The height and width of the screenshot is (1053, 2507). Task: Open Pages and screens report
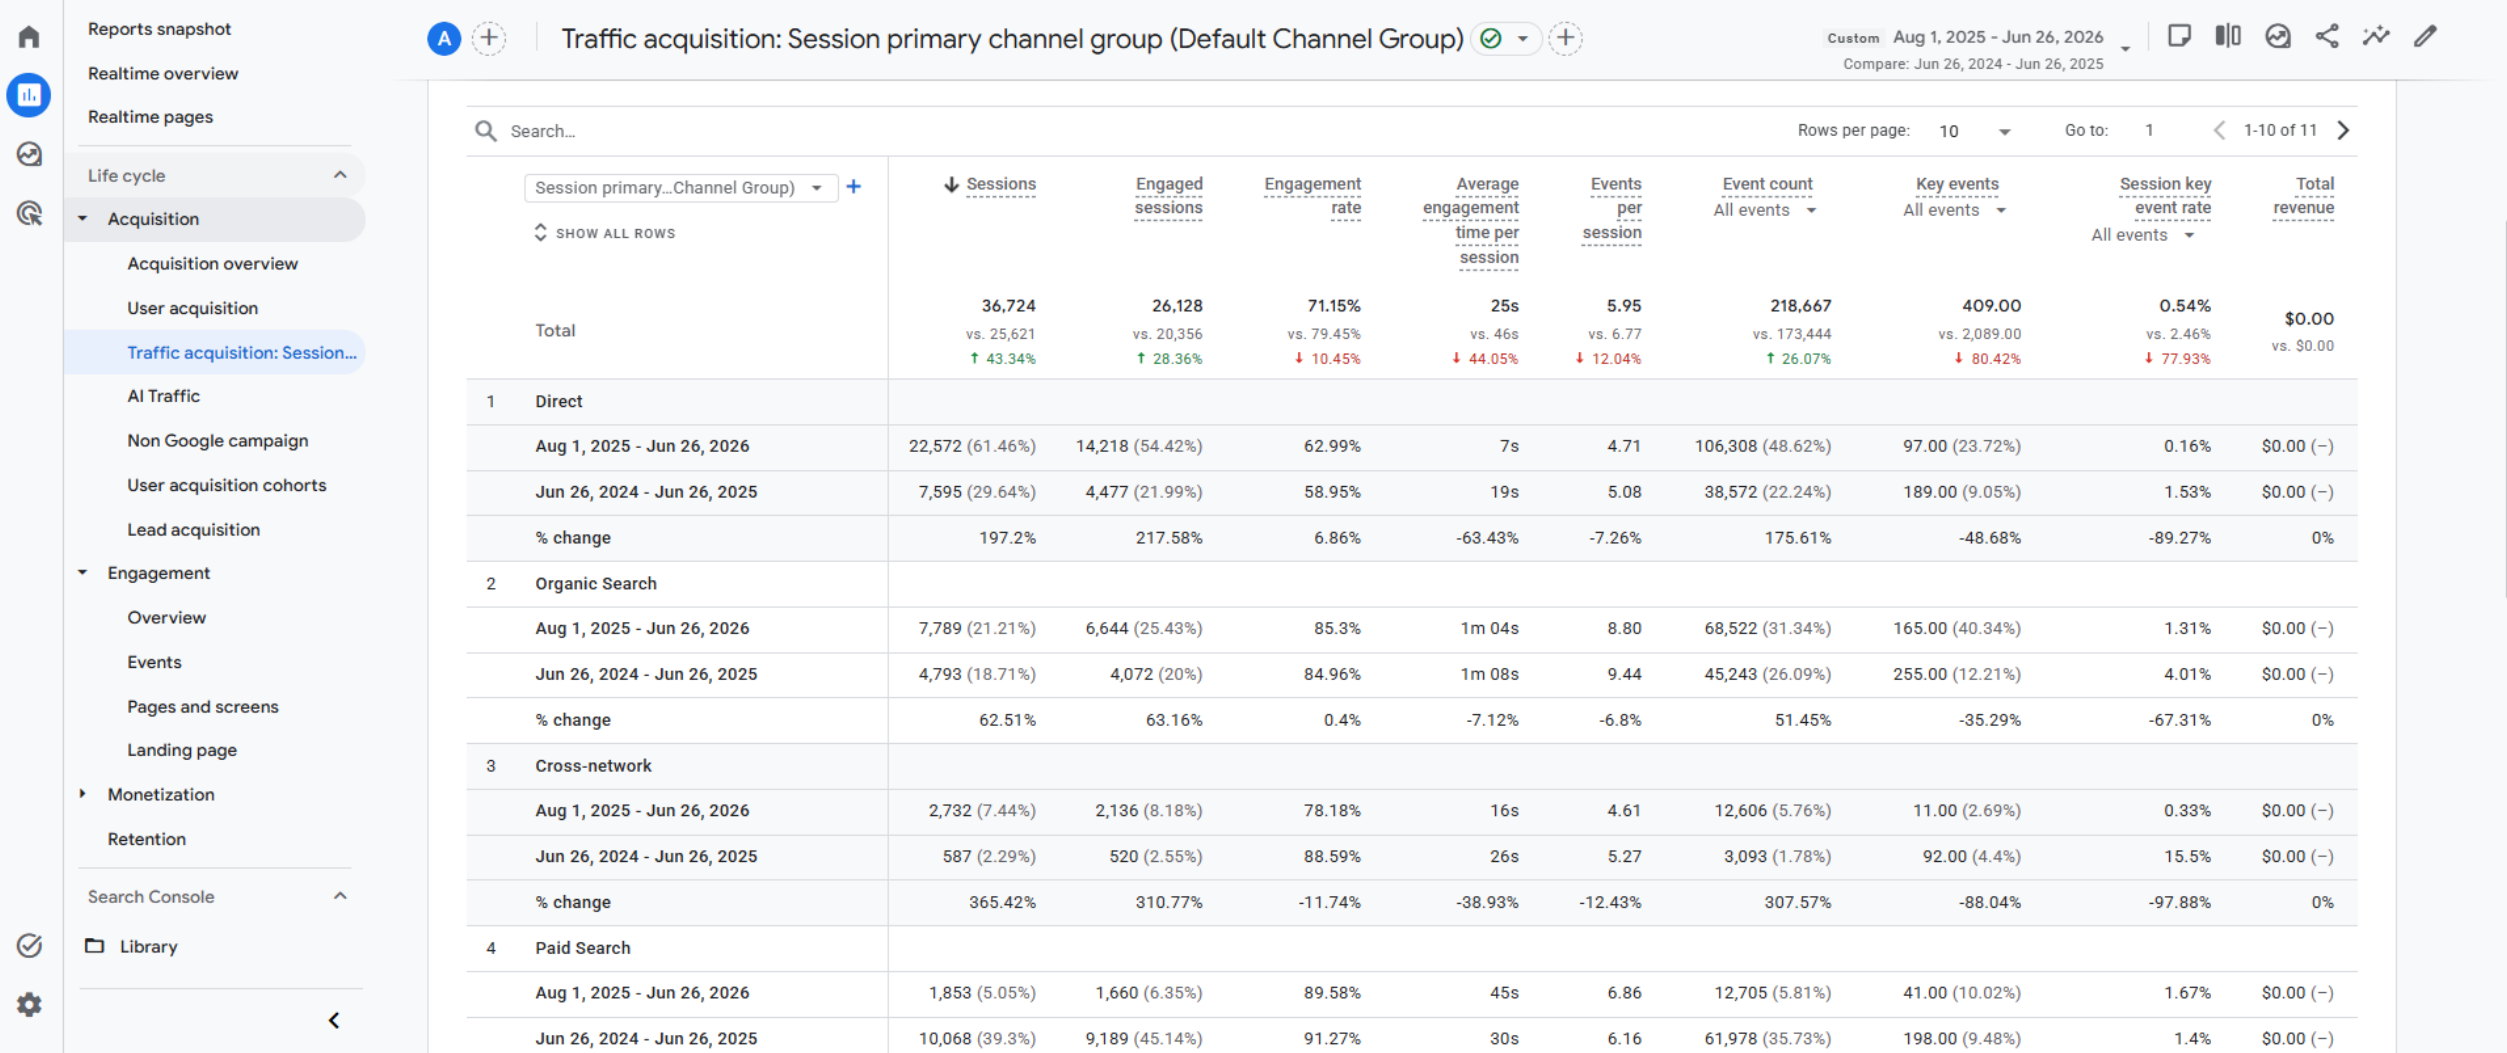tap(202, 706)
